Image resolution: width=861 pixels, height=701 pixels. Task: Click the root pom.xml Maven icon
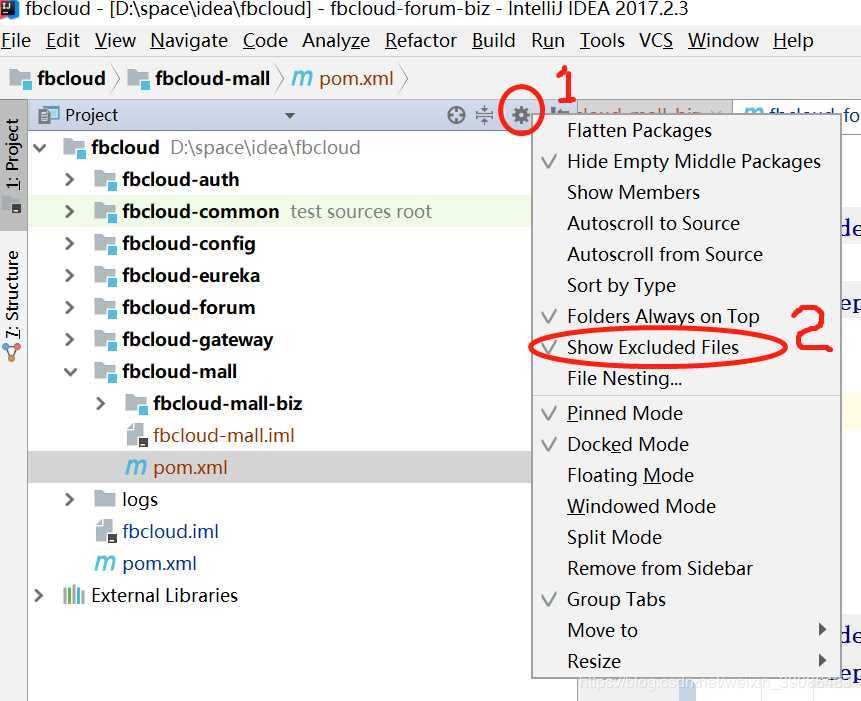coord(105,563)
